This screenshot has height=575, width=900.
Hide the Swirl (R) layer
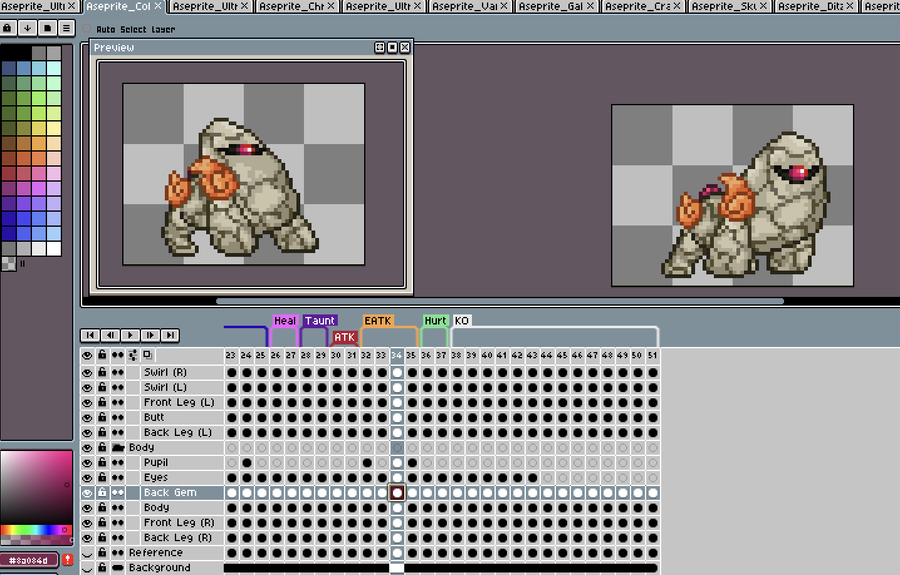pos(87,372)
